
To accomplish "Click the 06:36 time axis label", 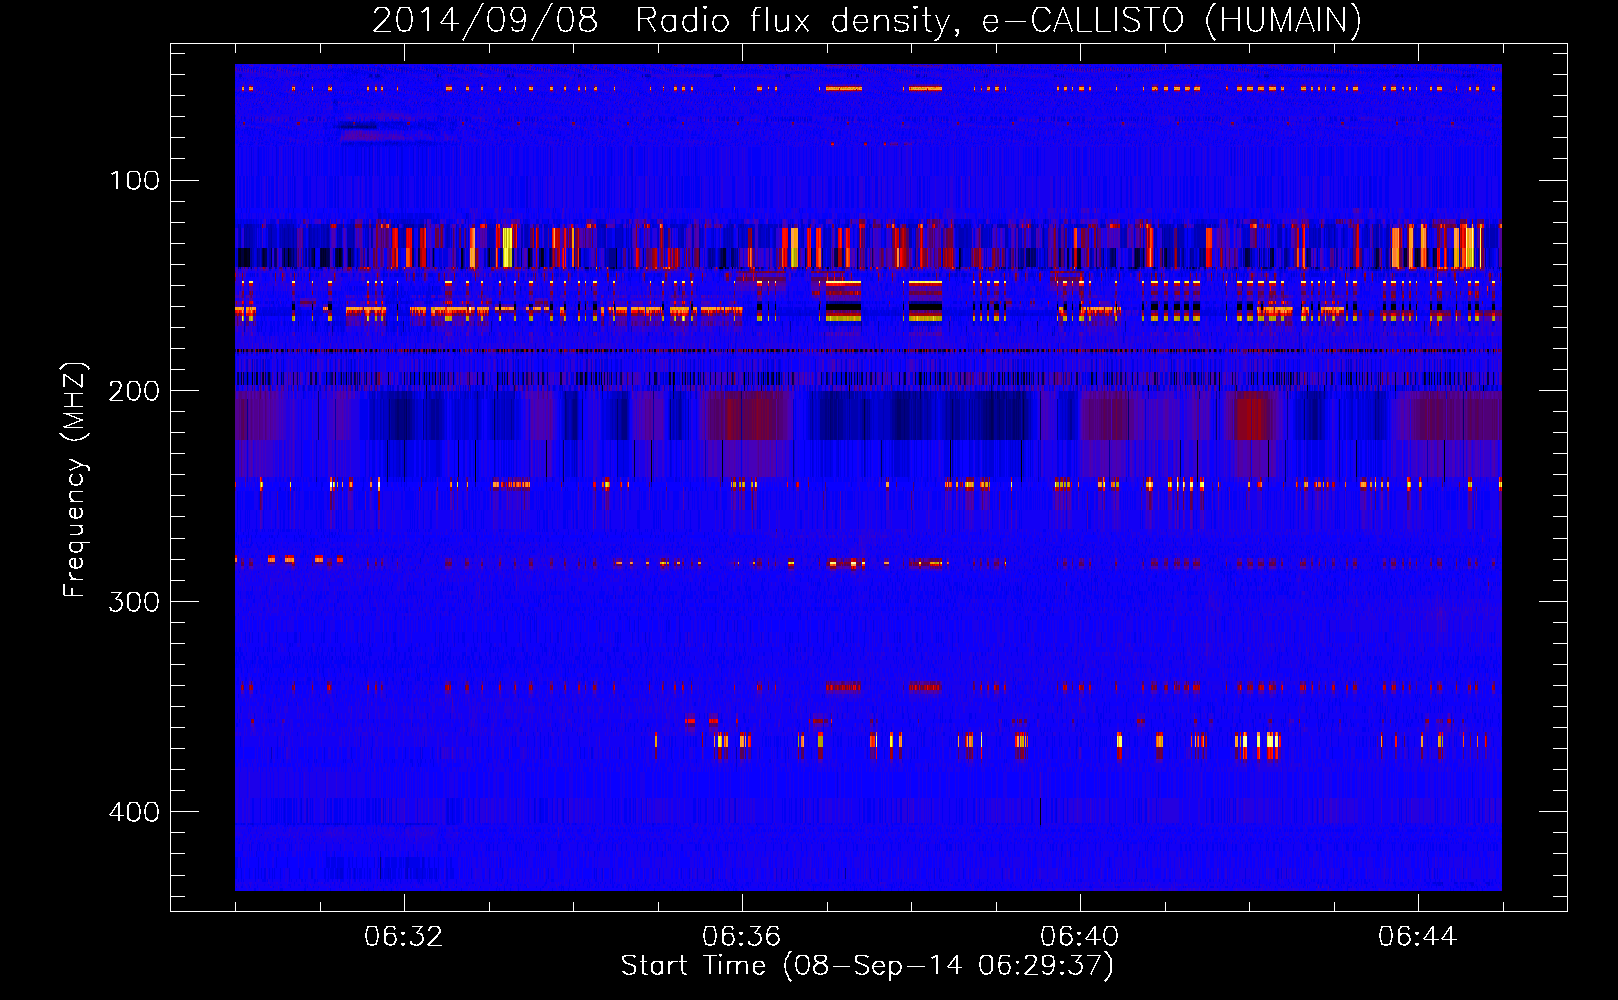I will (742, 937).
